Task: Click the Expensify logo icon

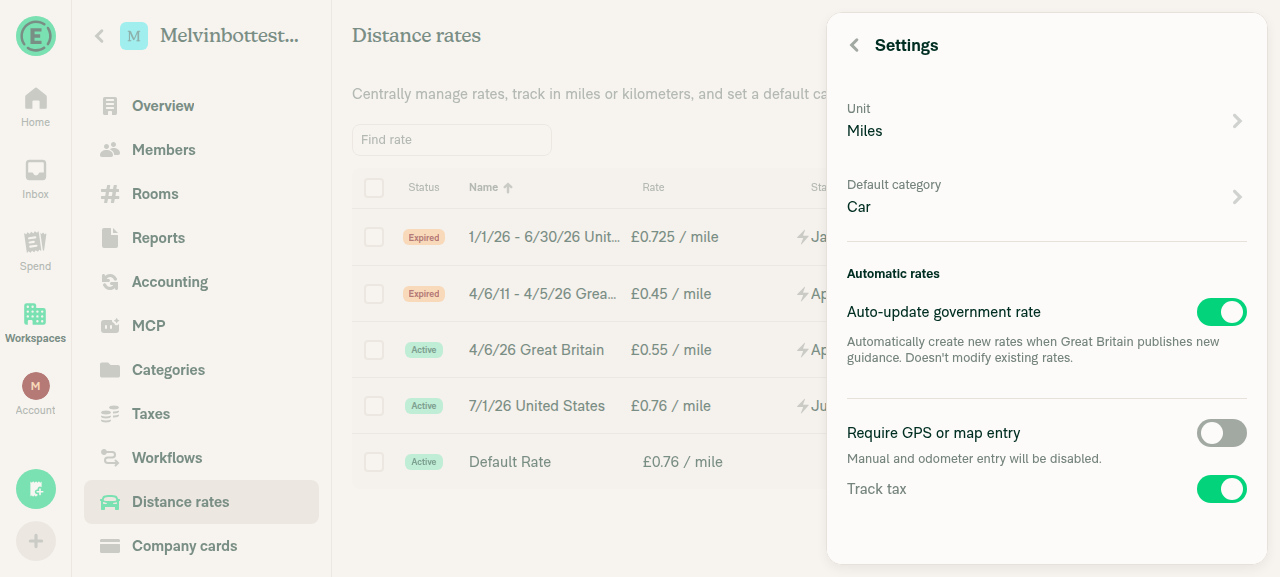Action: [x=36, y=36]
